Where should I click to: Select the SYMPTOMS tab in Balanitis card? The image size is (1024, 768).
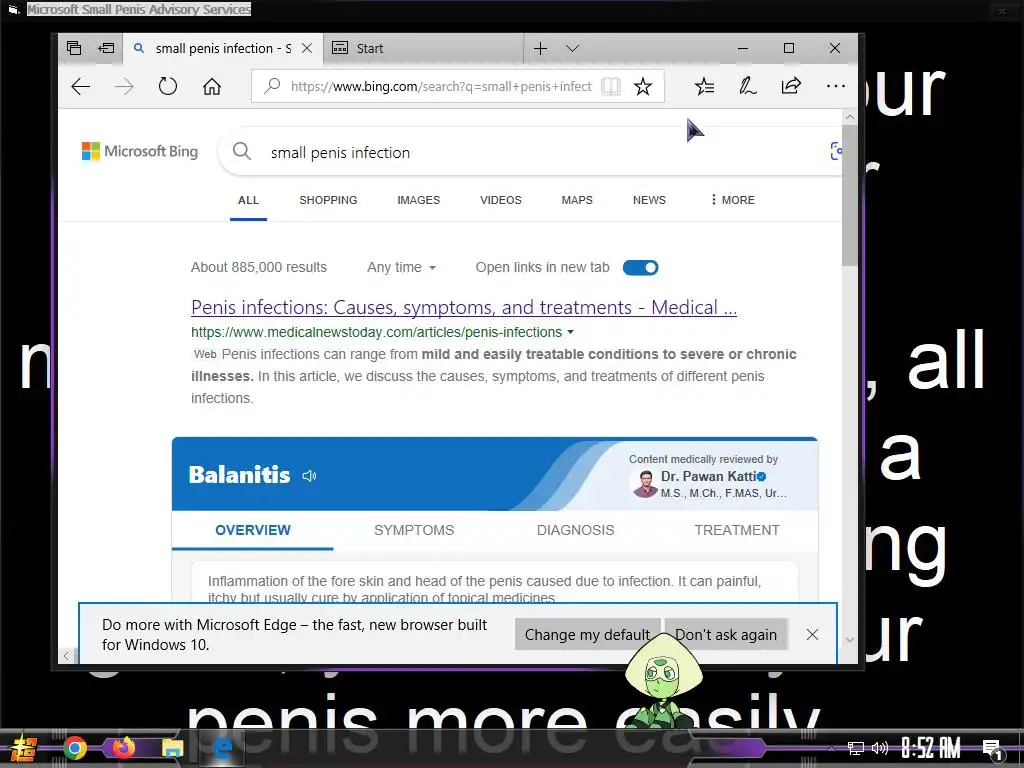point(414,530)
